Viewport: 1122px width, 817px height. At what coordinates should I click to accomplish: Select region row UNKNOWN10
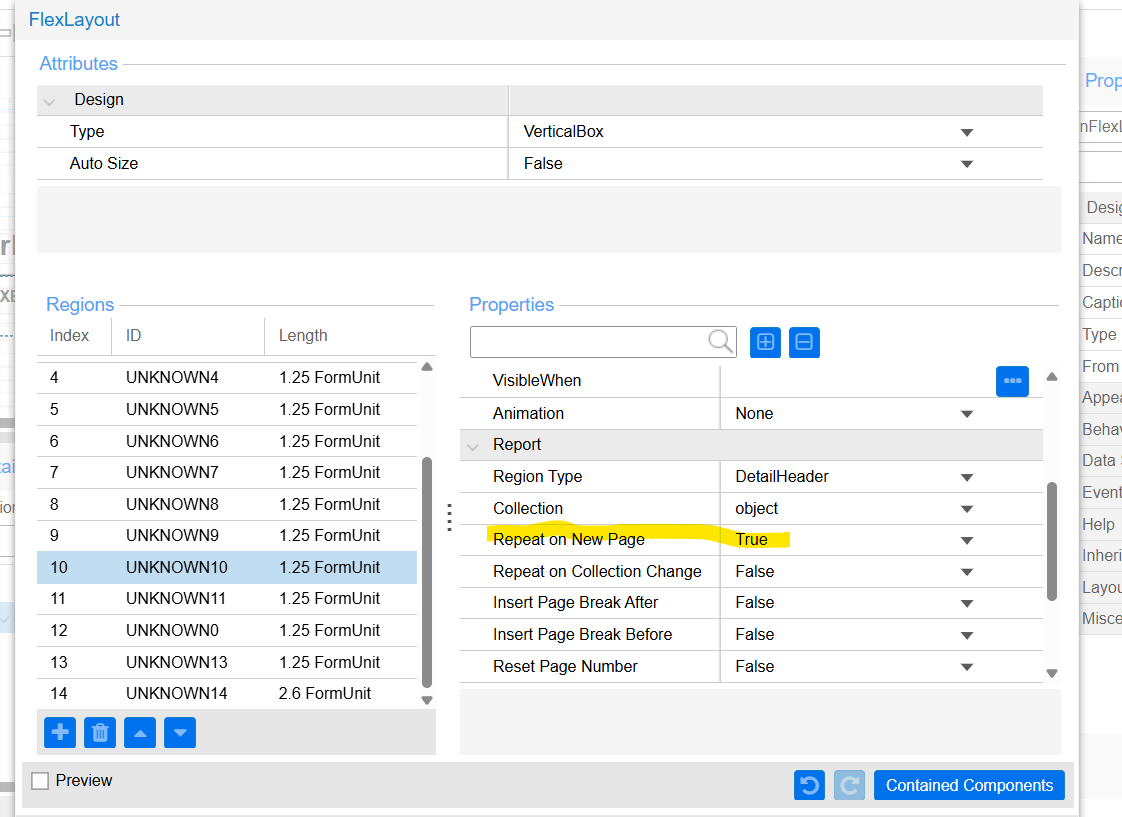pyautogui.click(x=227, y=567)
